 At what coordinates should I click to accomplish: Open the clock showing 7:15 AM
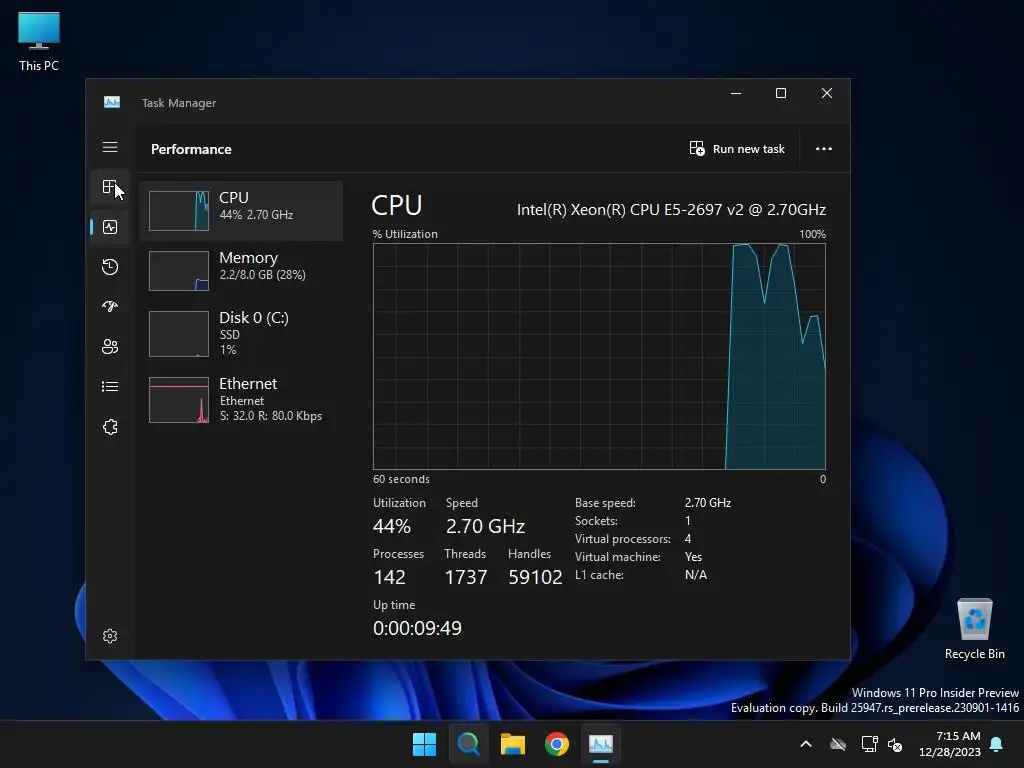coord(950,744)
